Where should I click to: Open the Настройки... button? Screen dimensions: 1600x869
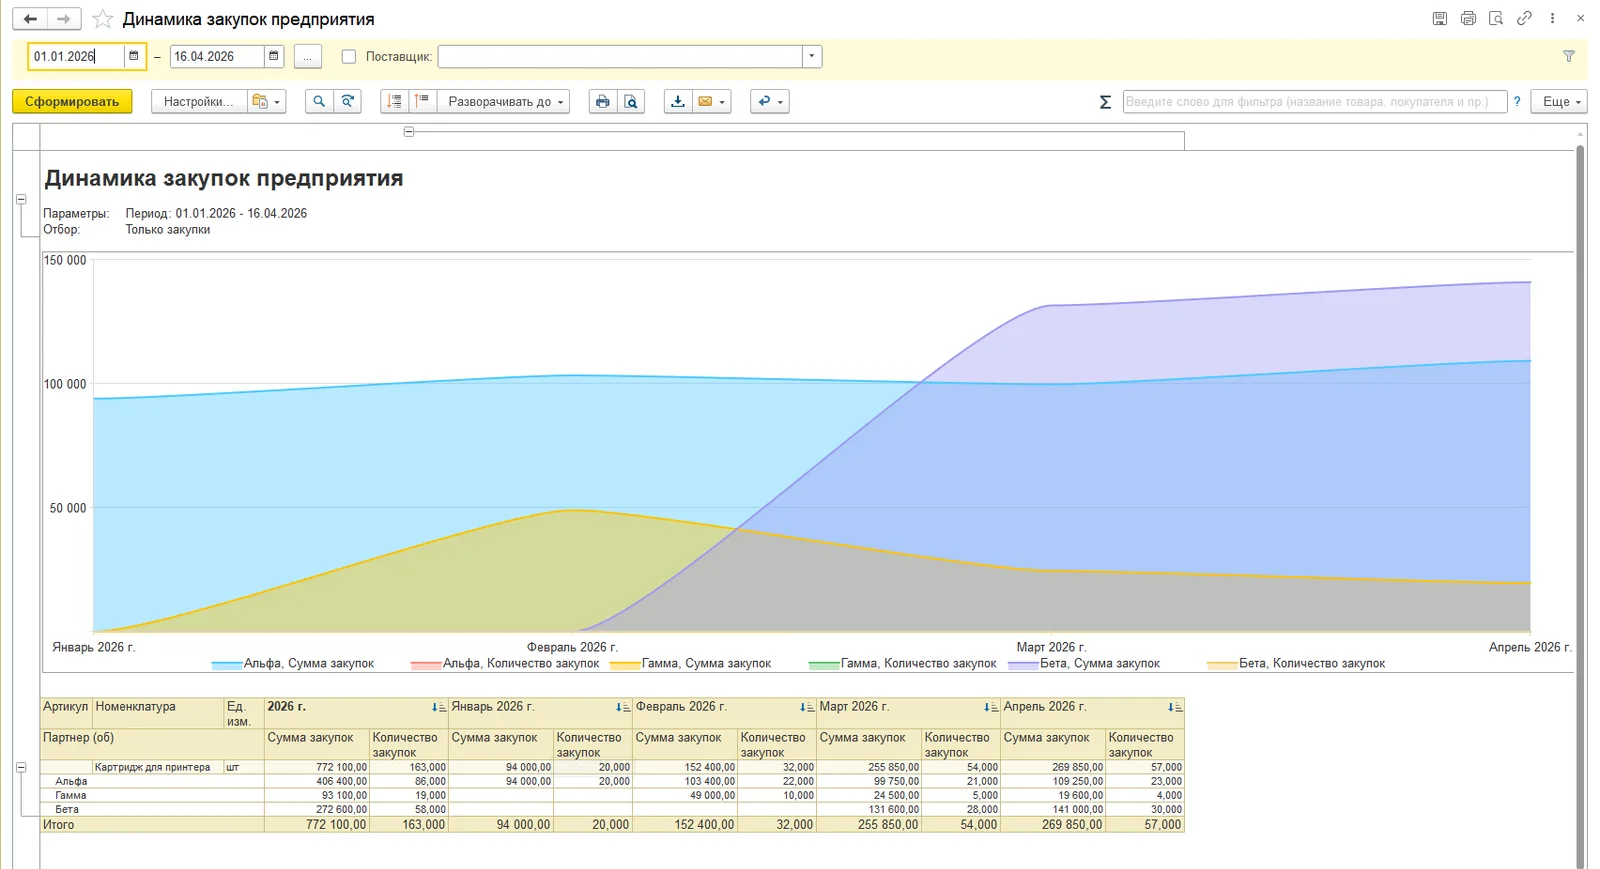click(x=199, y=101)
